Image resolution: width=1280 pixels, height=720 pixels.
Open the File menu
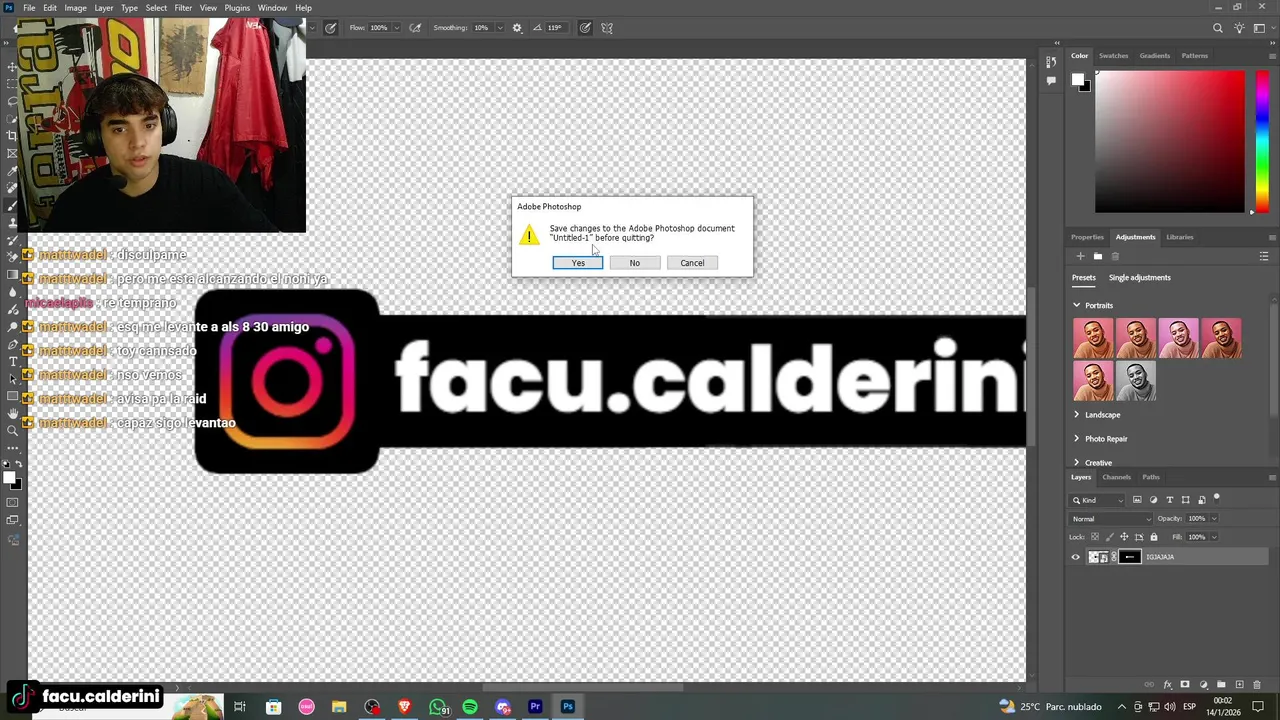click(29, 8)
